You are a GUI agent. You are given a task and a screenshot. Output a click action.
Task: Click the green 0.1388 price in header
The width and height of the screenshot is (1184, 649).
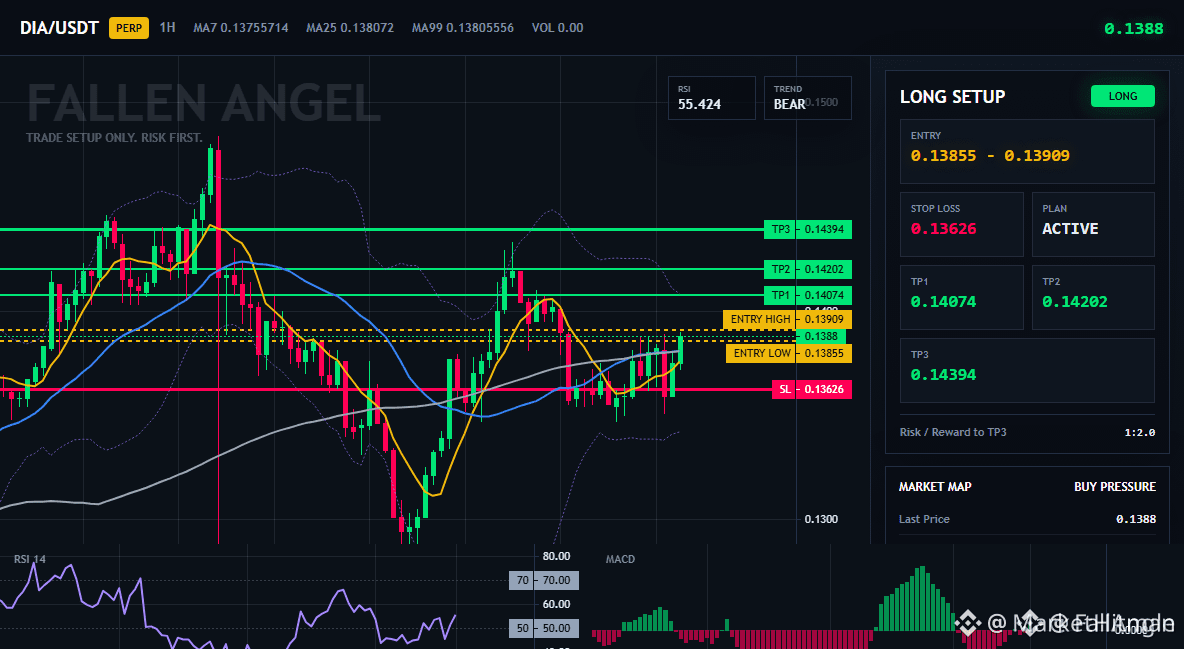coord(1133,29)
